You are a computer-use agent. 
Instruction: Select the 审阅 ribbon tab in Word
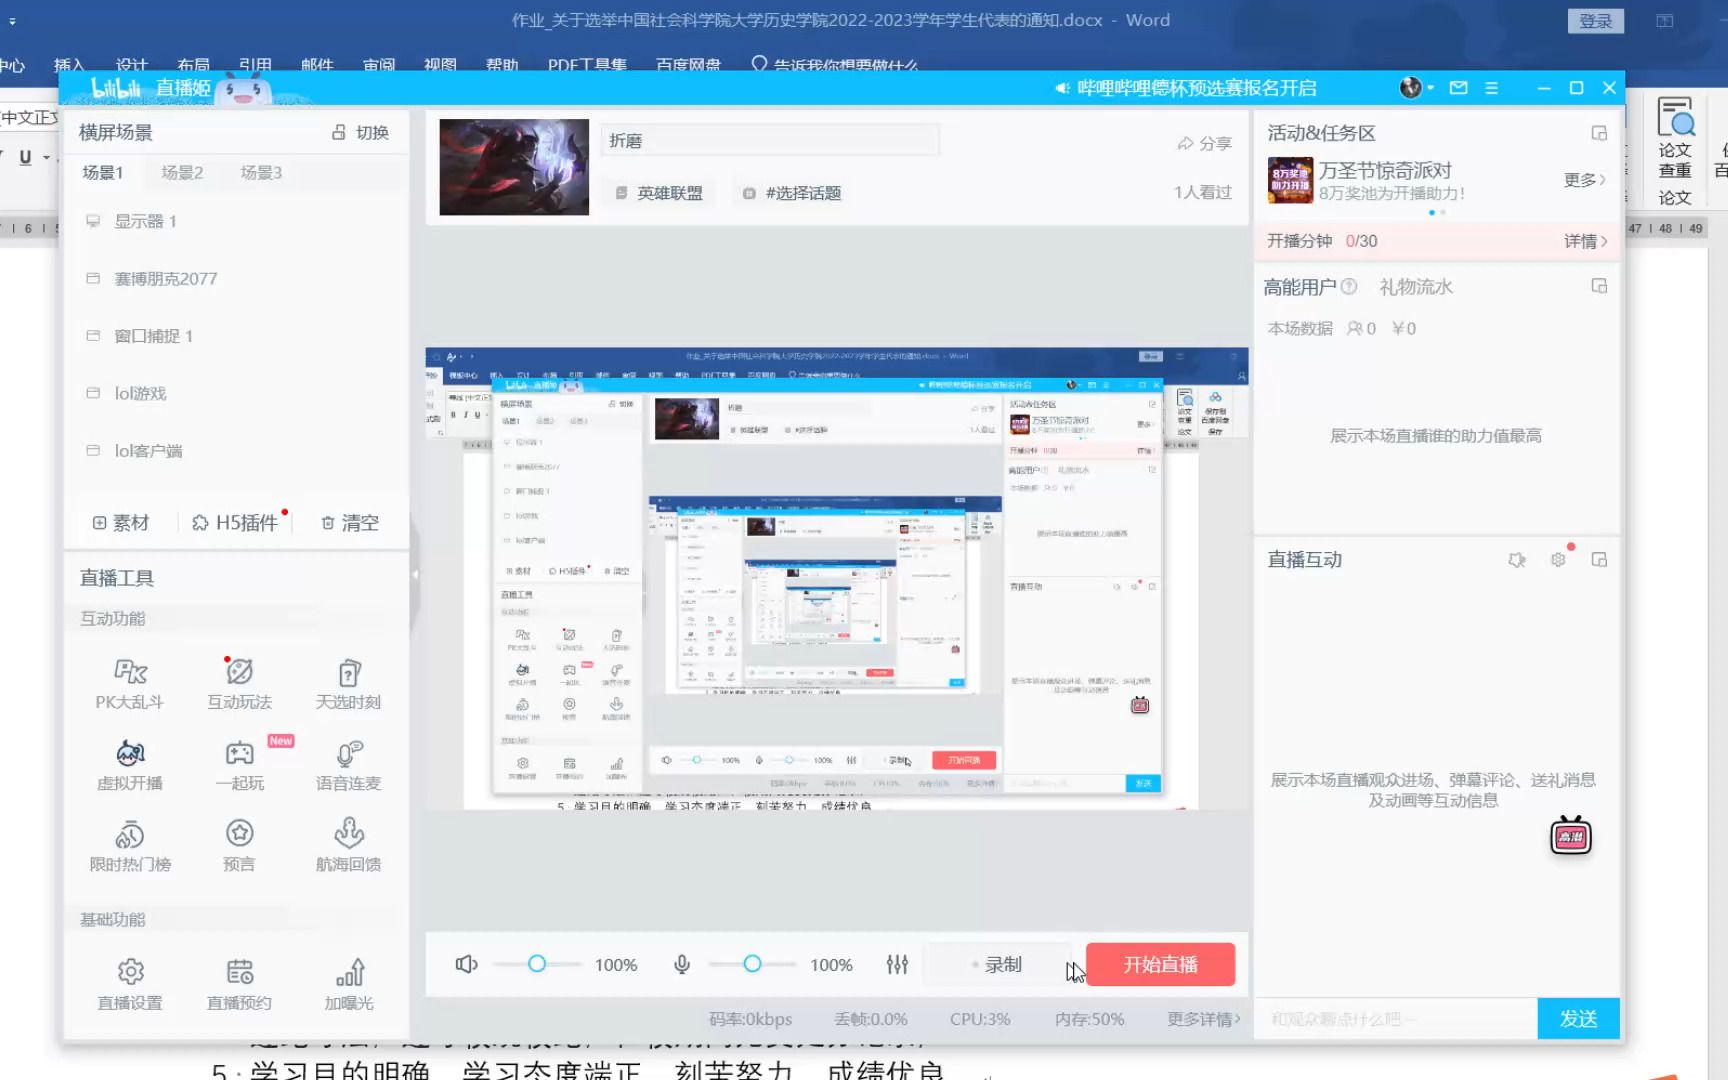click(x=380, y=64)
